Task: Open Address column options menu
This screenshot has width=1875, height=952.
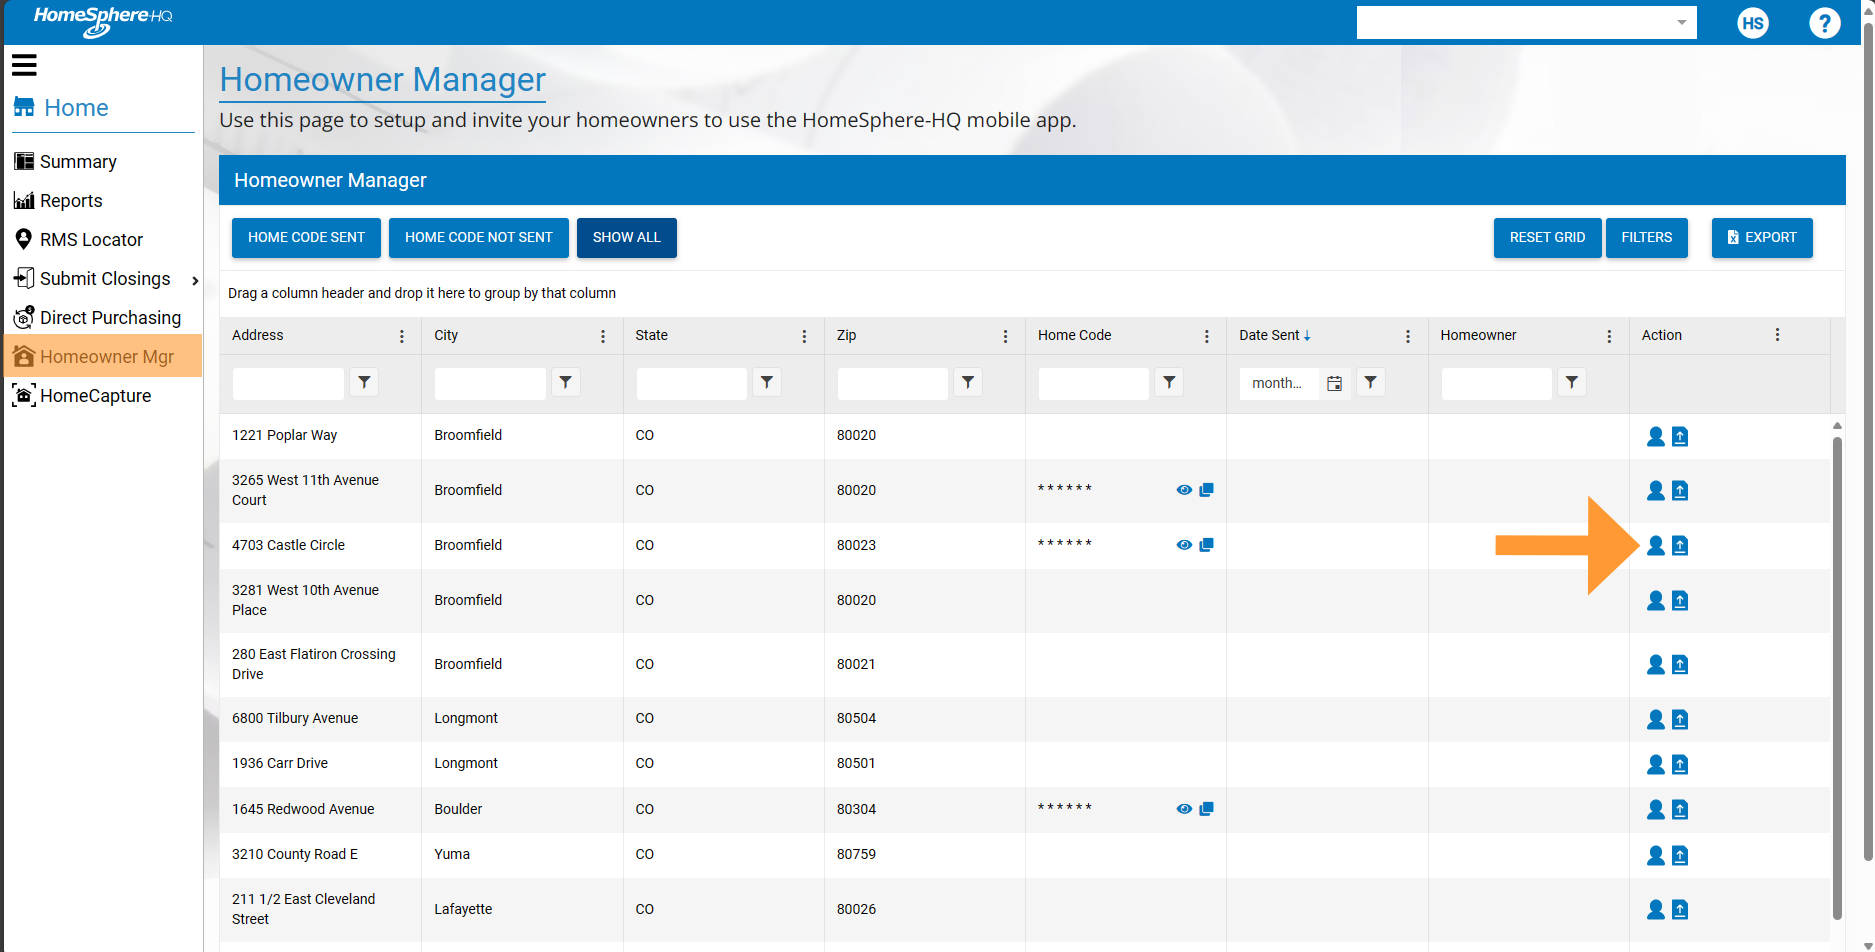Action: pyautogui.click(x=402, y=336)
